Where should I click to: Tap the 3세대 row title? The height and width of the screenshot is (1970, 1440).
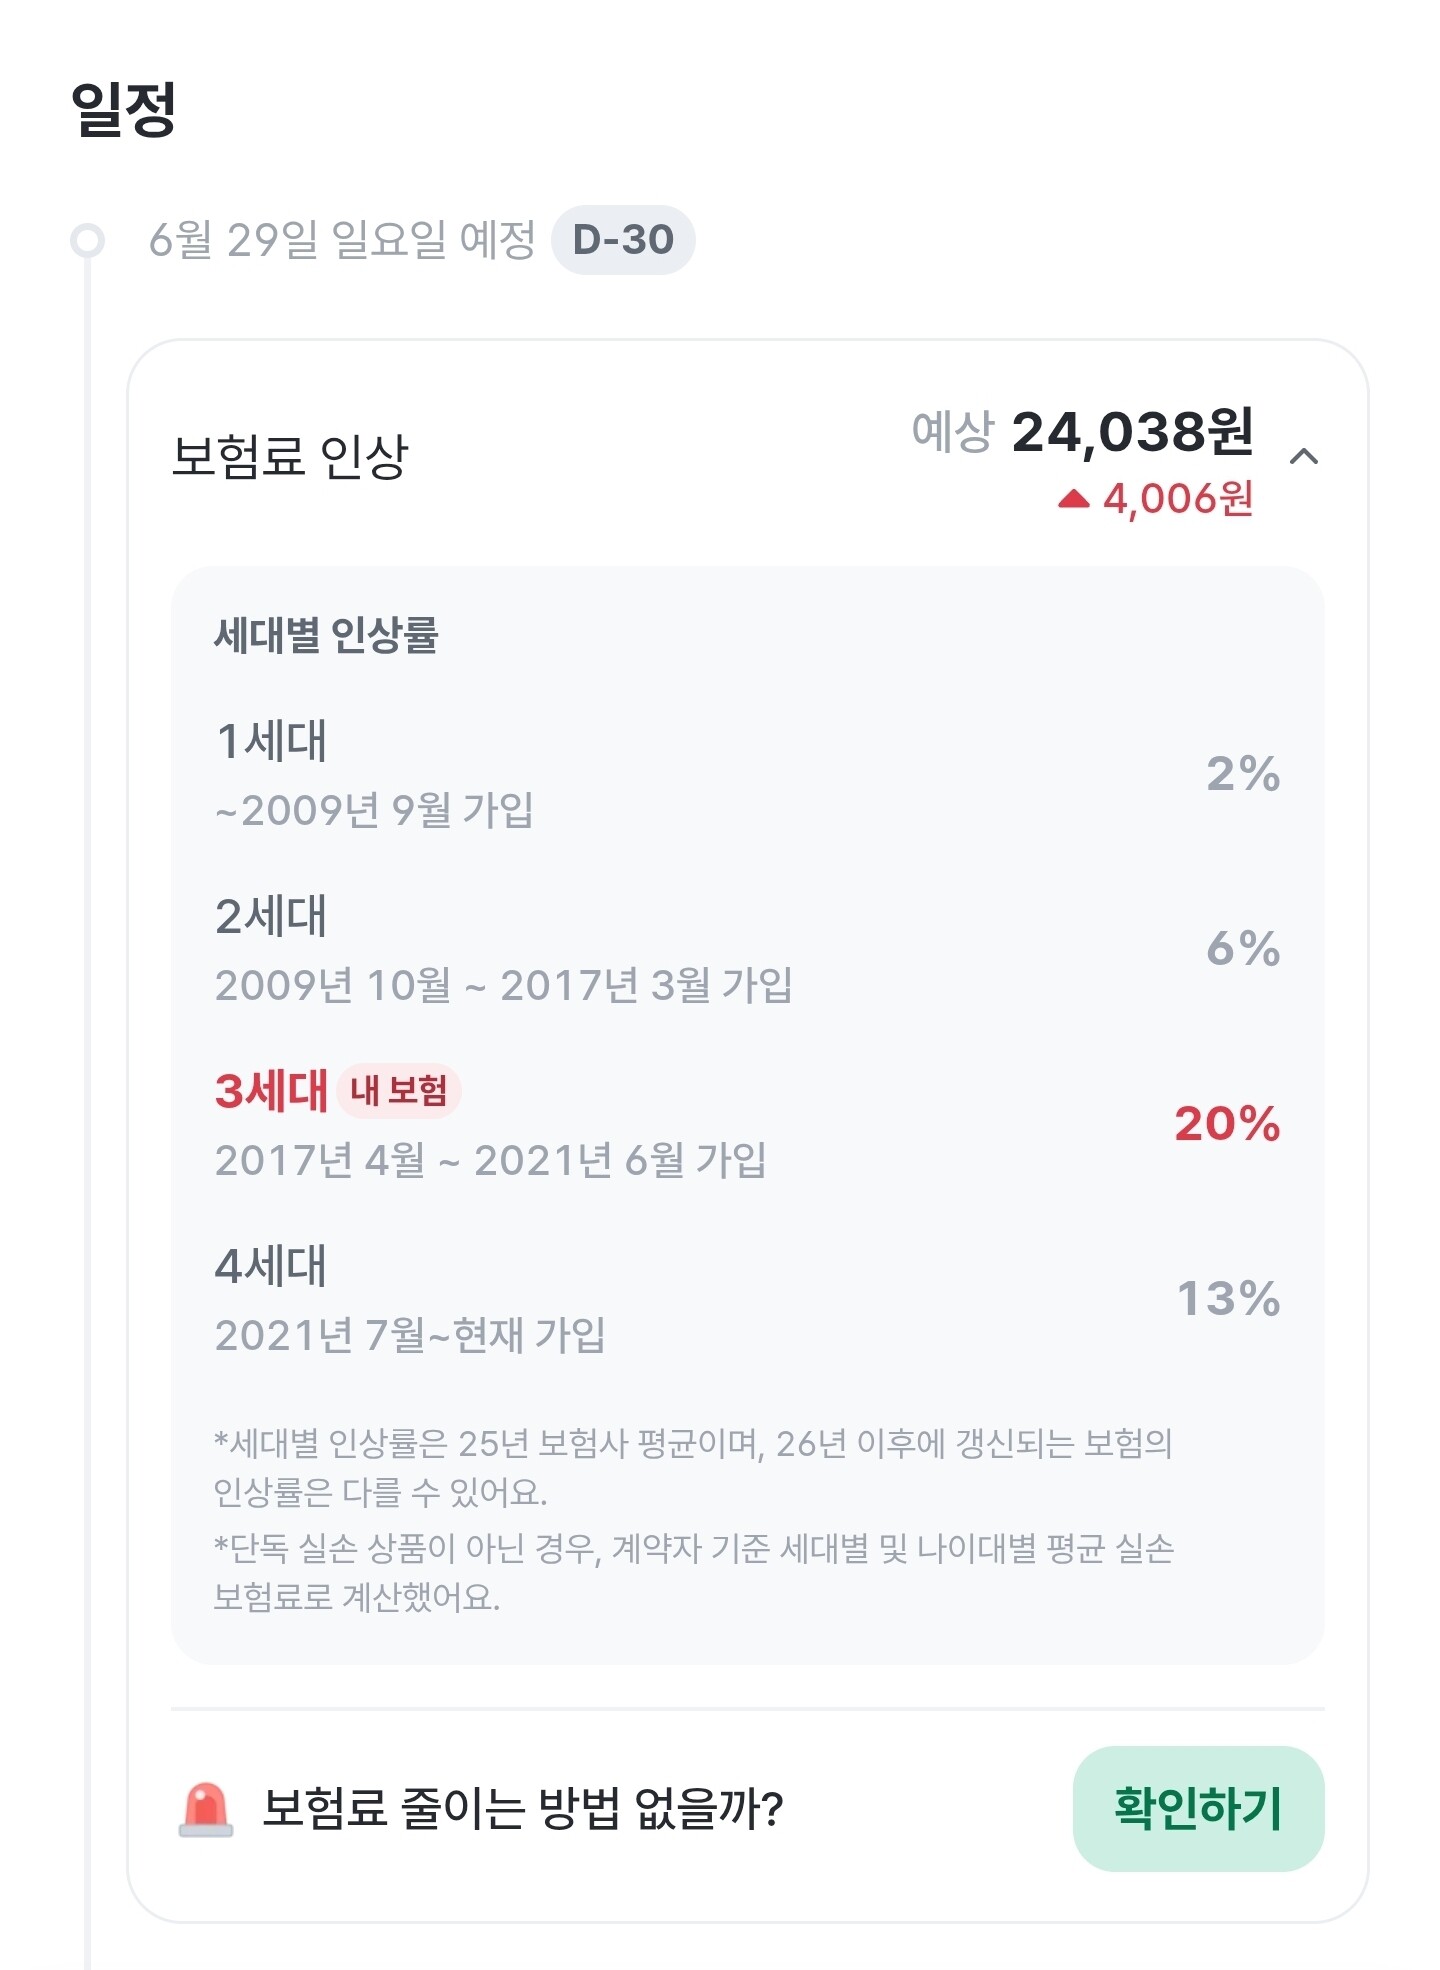tap(271, 1090)
